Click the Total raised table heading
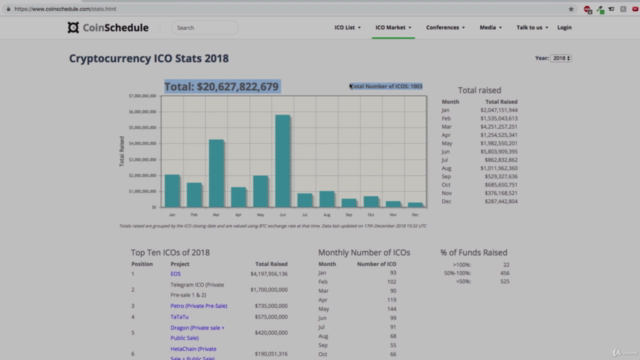The image size is (640, 360). (479, 90)
